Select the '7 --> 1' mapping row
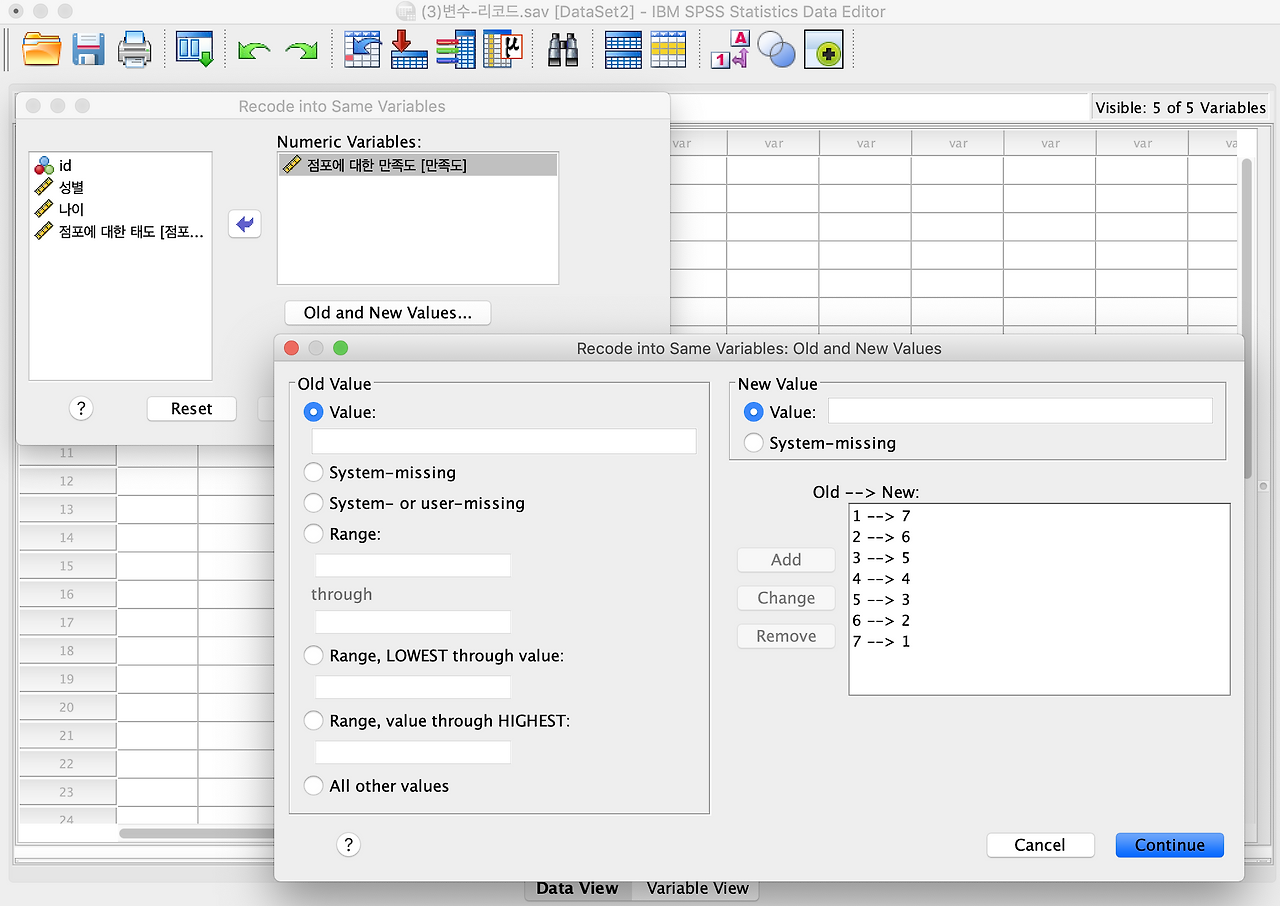 coord(1039,642)
